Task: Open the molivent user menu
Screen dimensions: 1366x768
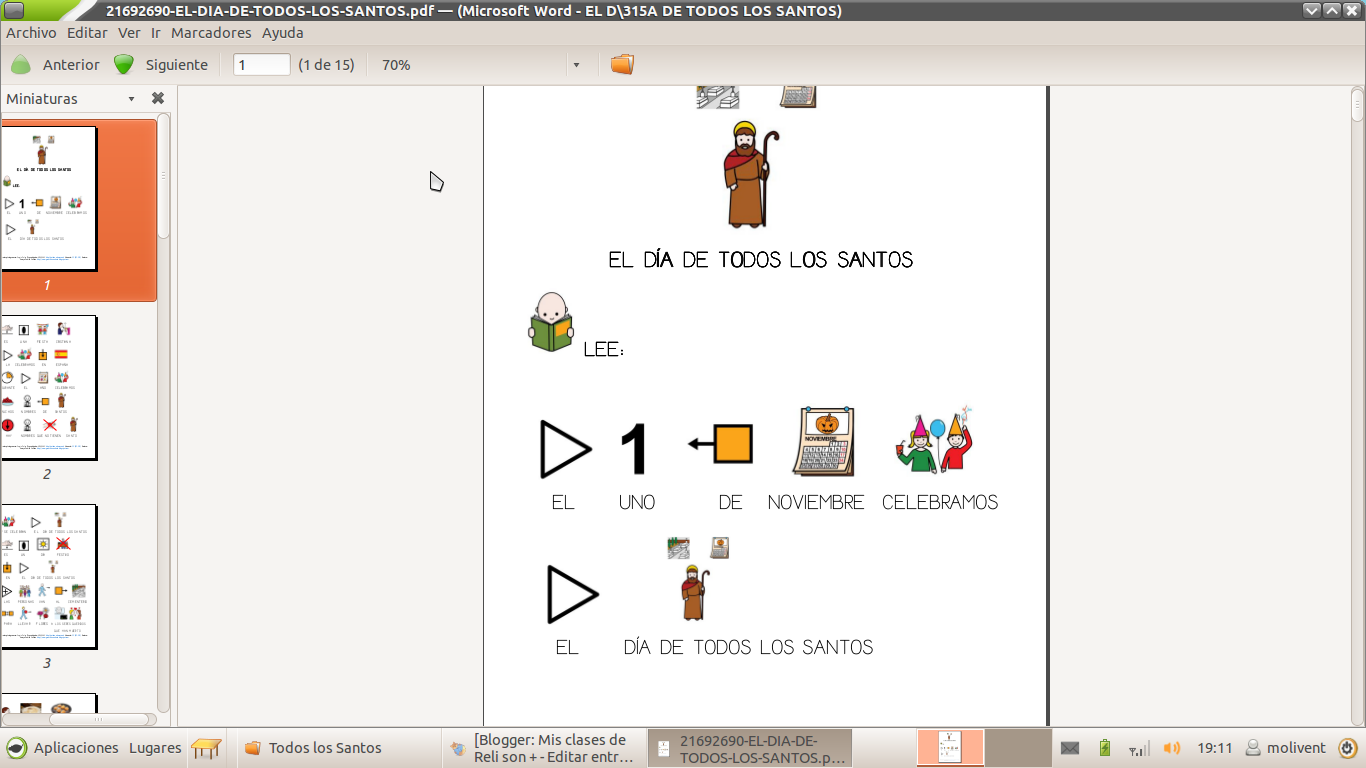Action: (x=1287, y=748)
